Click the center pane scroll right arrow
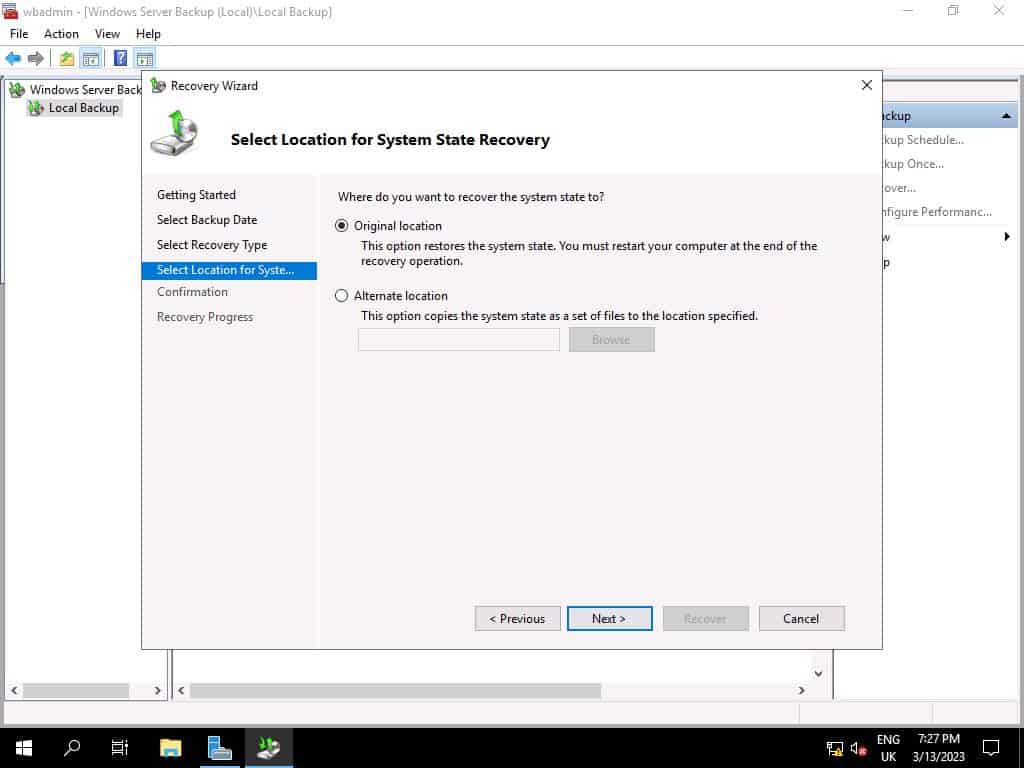 coord(801,690)
